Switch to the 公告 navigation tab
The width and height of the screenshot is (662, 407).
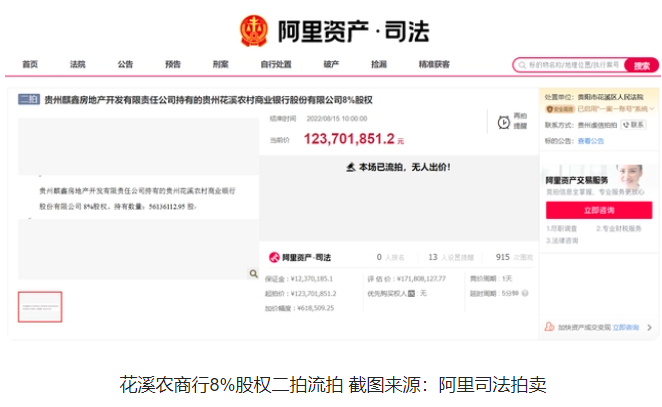[x=125, y=64]
